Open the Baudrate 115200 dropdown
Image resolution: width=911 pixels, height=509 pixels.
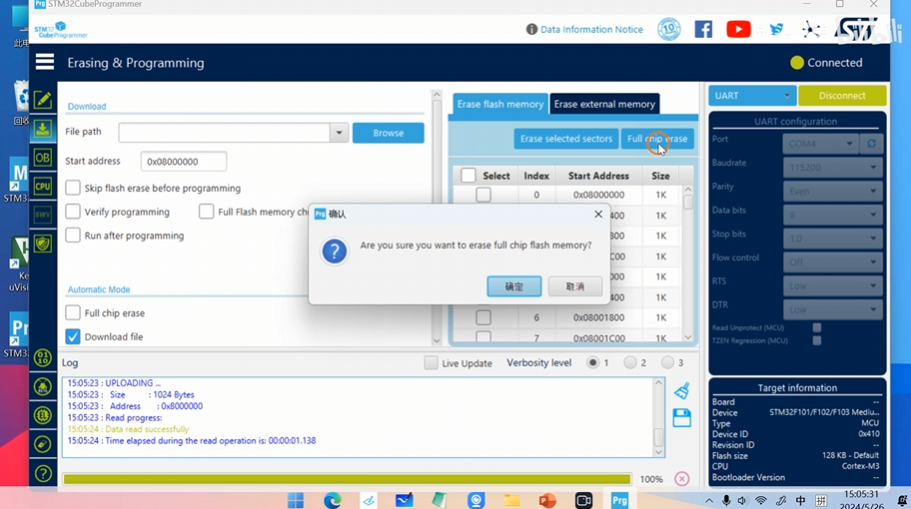(x=832, y=167)
